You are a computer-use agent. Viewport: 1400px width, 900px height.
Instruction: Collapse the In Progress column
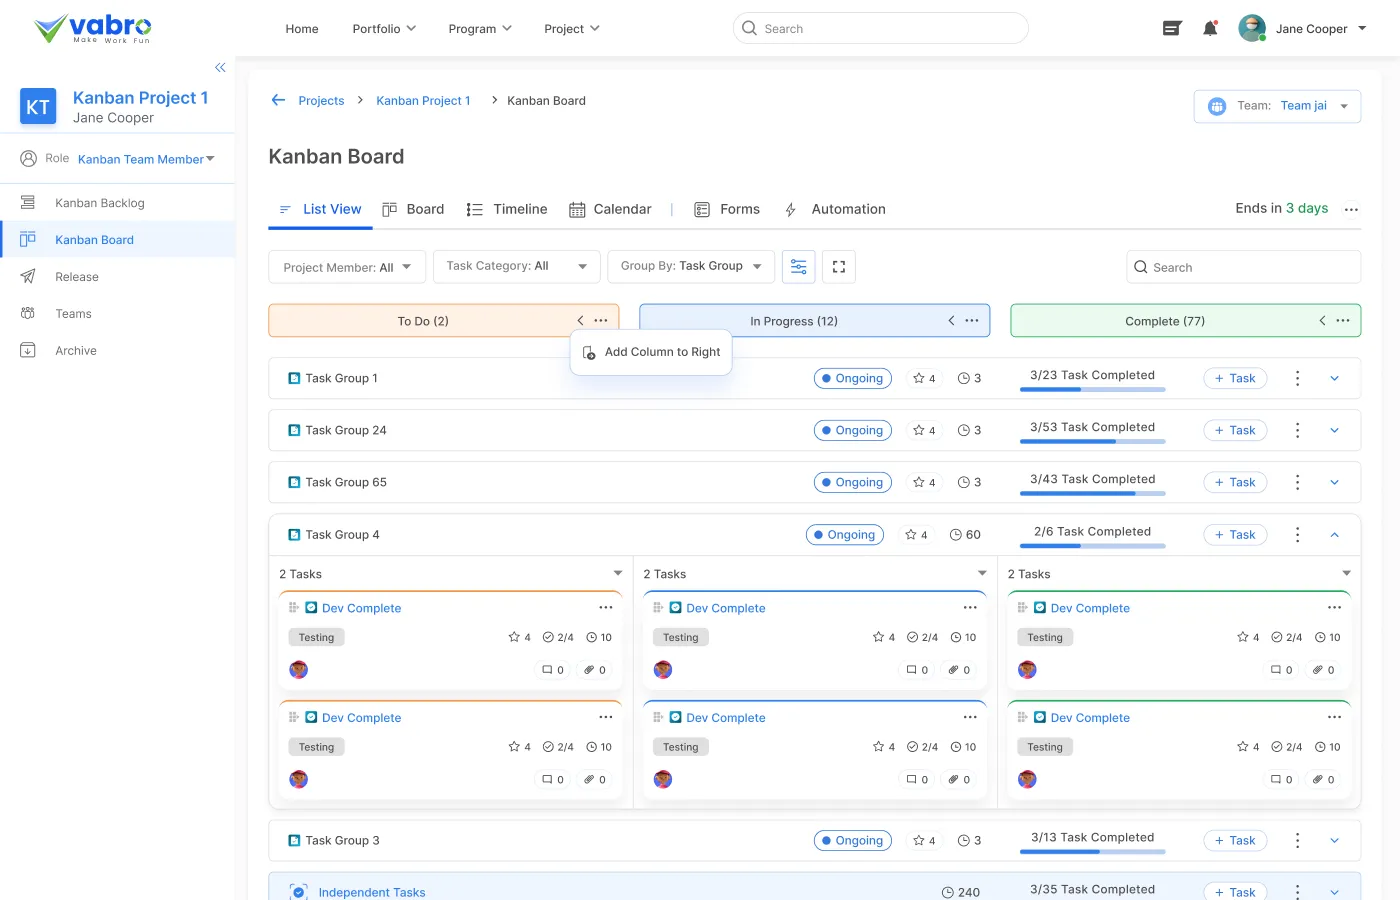click(x=951, y=321)
